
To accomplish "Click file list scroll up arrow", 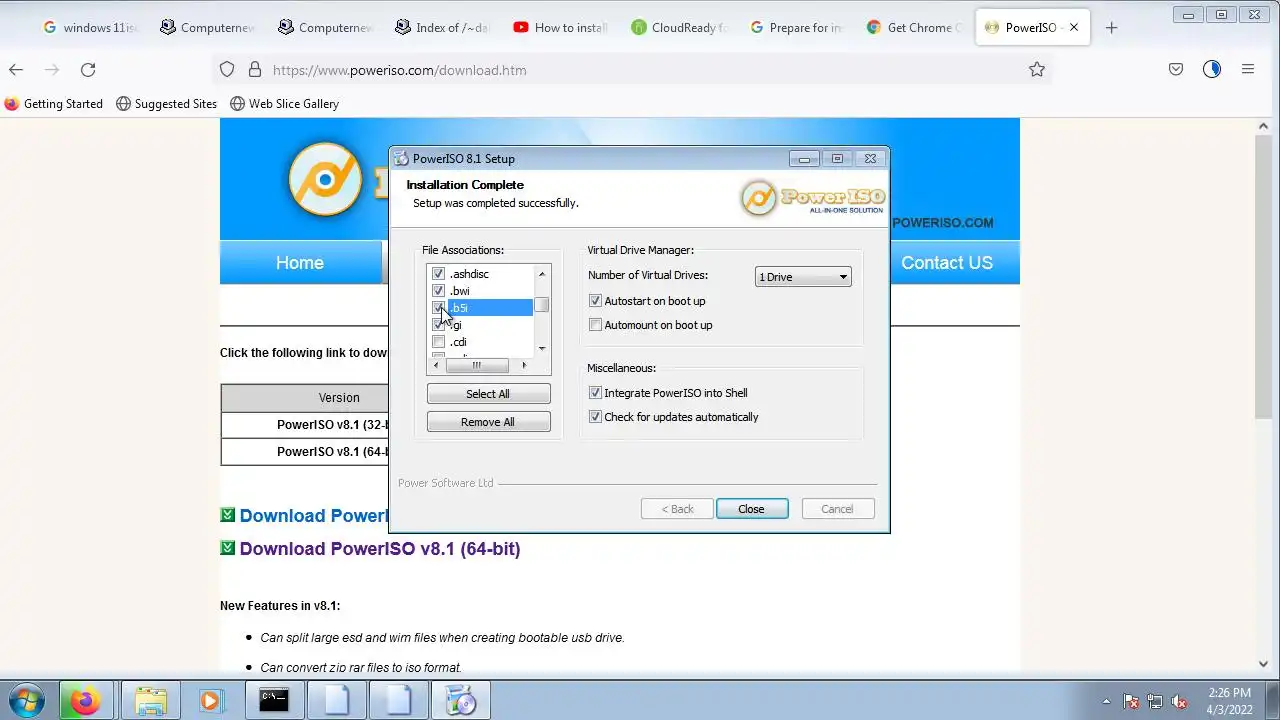I will [x=542, y=274].
